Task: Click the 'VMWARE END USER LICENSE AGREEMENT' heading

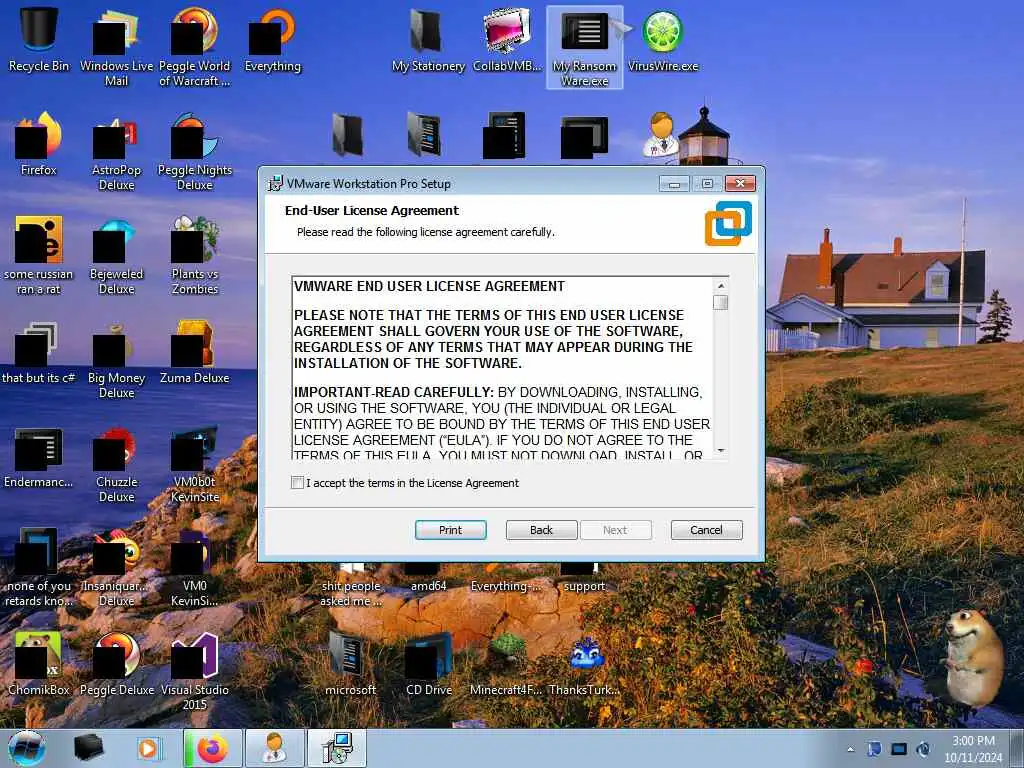Action: [430, 286]
